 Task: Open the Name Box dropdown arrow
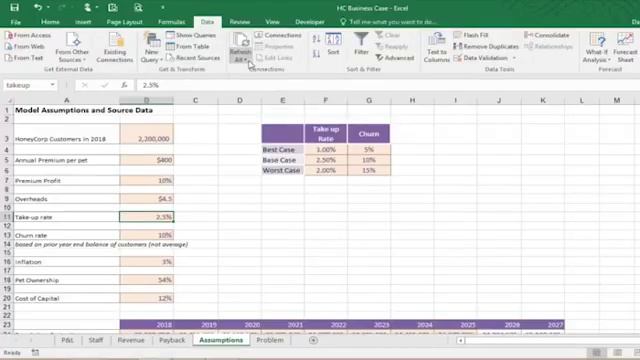tap(53, 85)
